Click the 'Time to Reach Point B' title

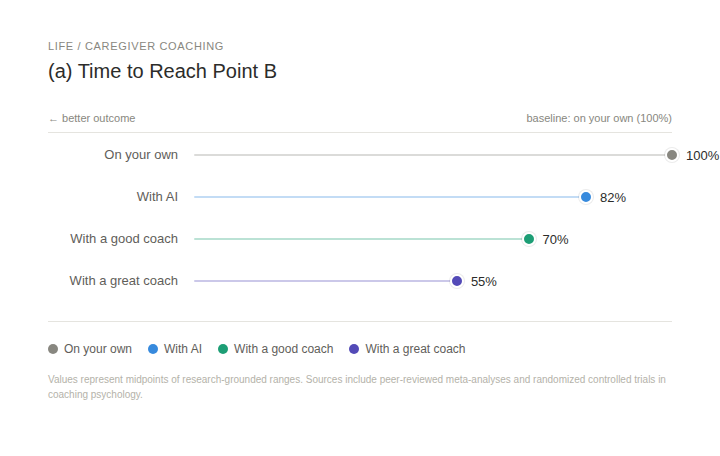coord(162,72)
